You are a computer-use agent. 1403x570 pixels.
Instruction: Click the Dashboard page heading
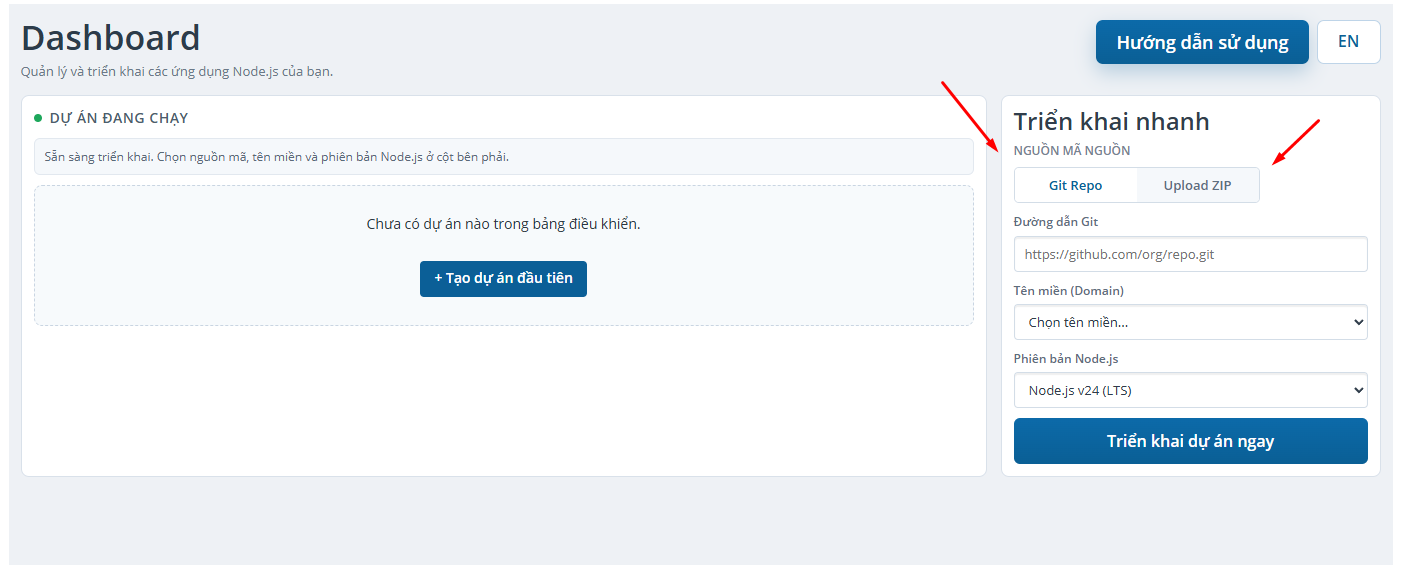(x=111, y=38)
